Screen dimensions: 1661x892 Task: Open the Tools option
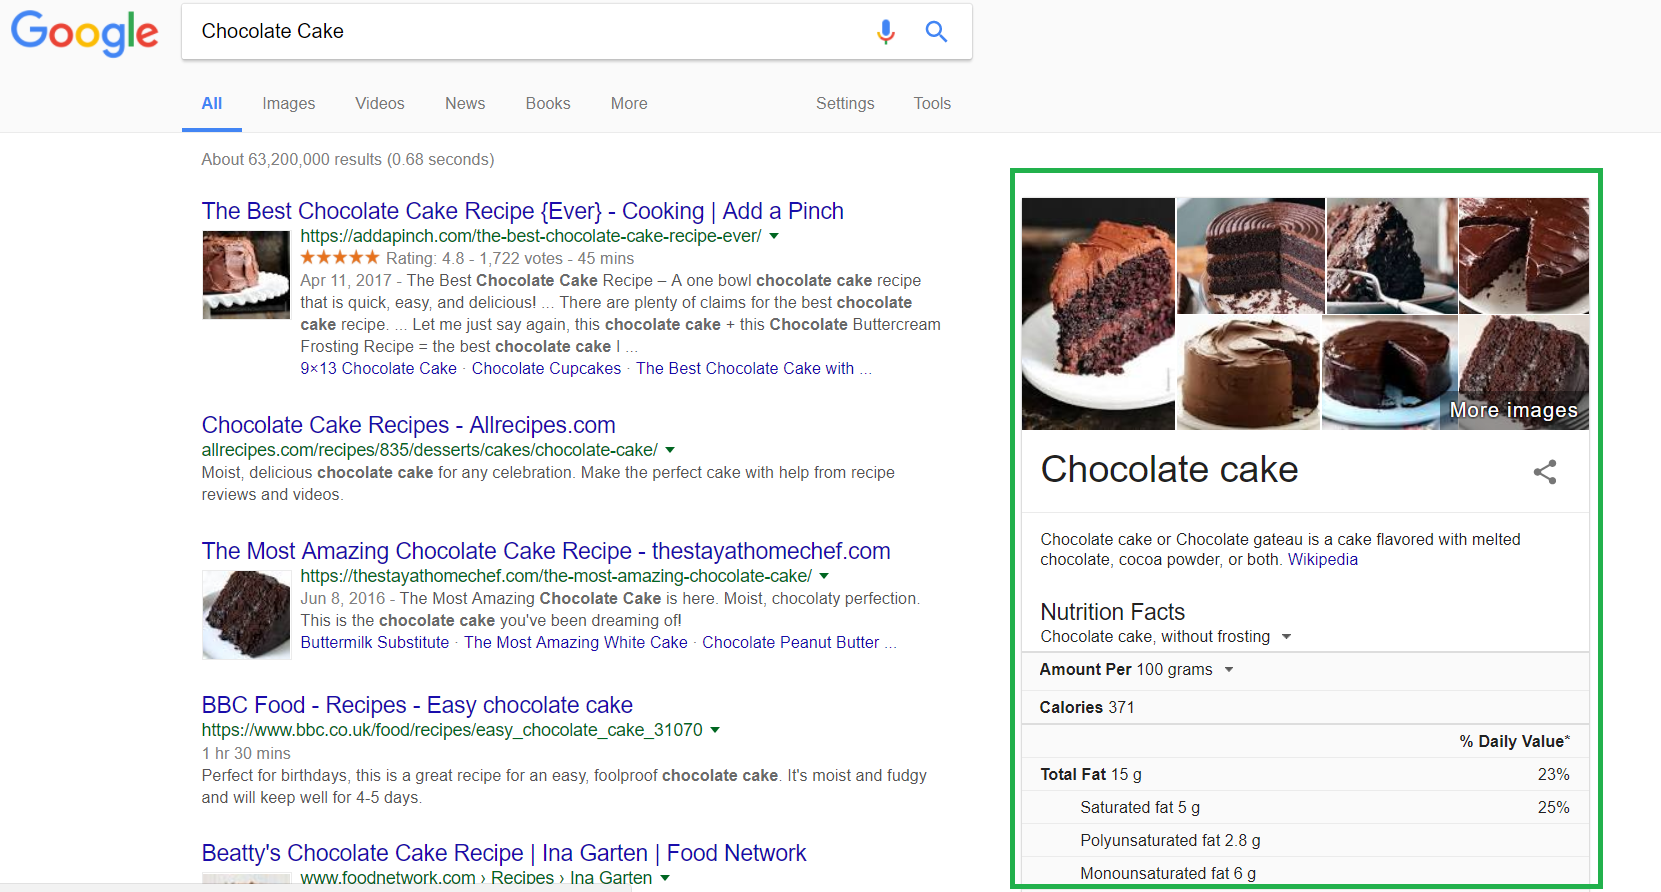(x=932, y=103)
